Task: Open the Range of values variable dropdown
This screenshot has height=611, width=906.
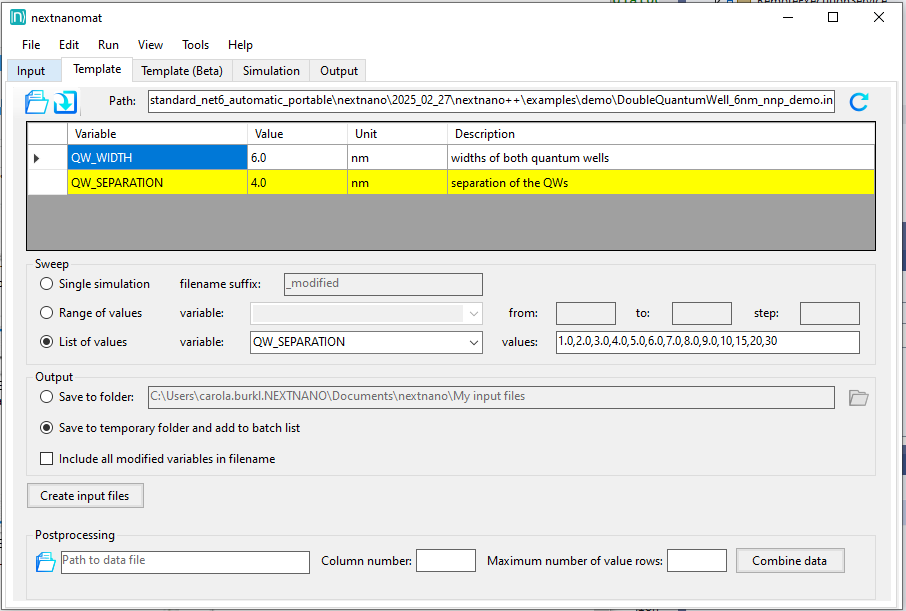Action: pos(473,313)
